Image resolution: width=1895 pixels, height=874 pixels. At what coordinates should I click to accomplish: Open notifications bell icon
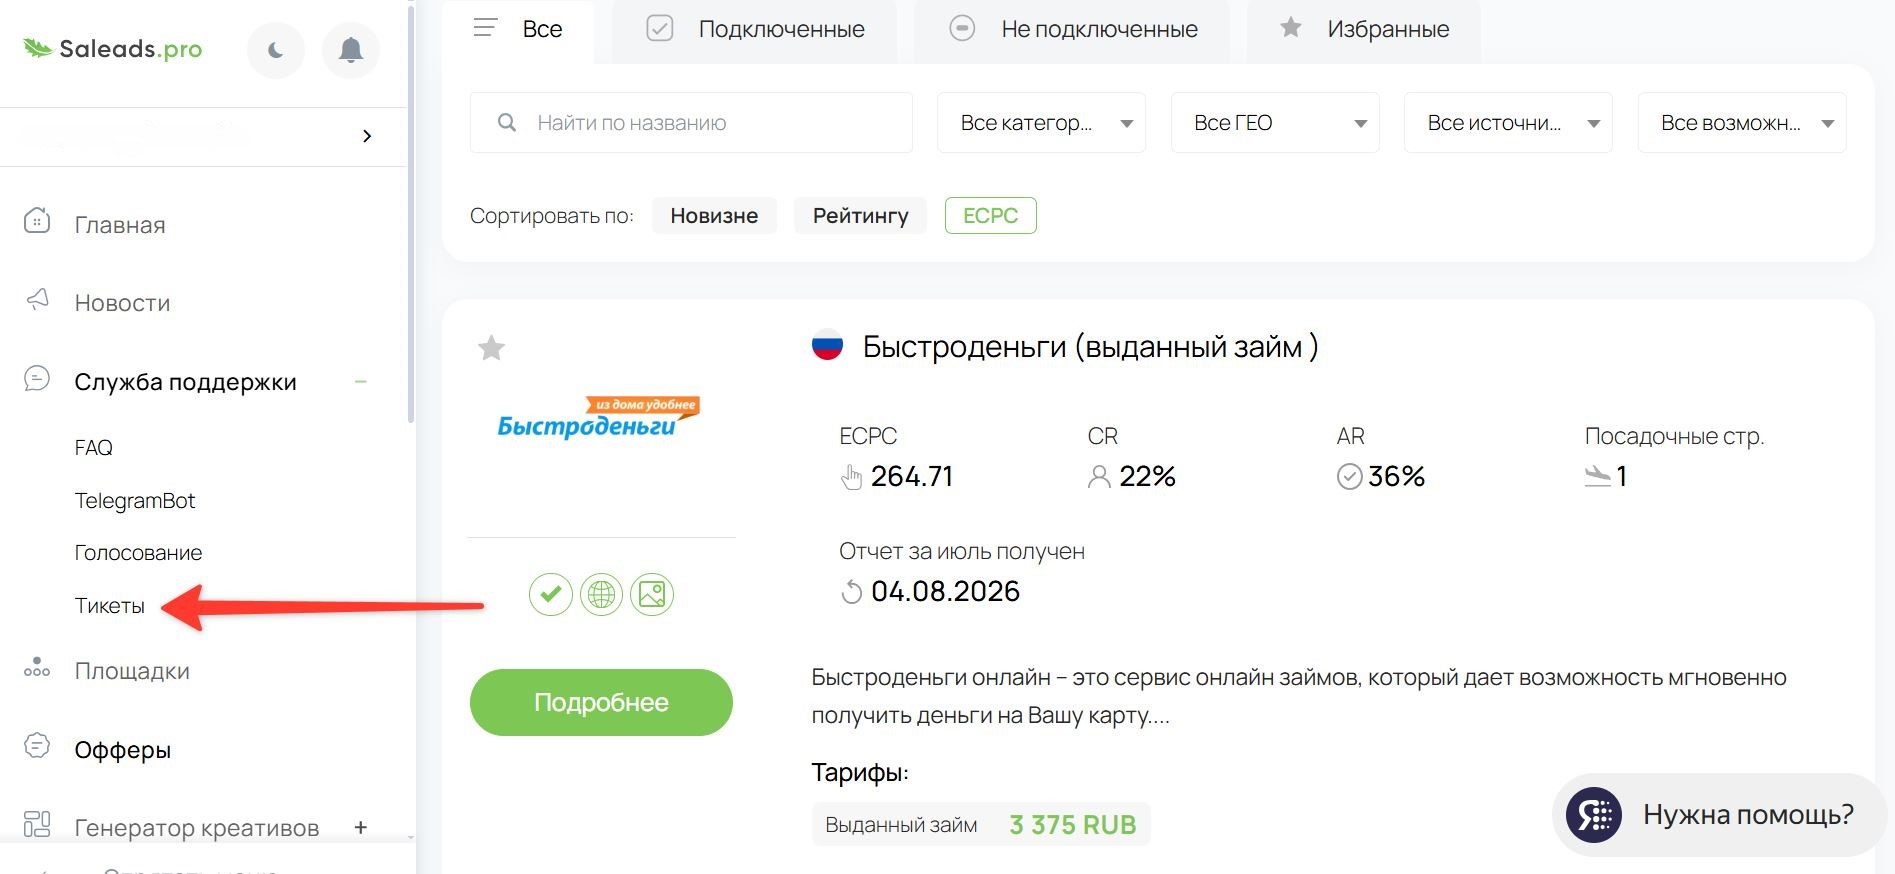350,50
